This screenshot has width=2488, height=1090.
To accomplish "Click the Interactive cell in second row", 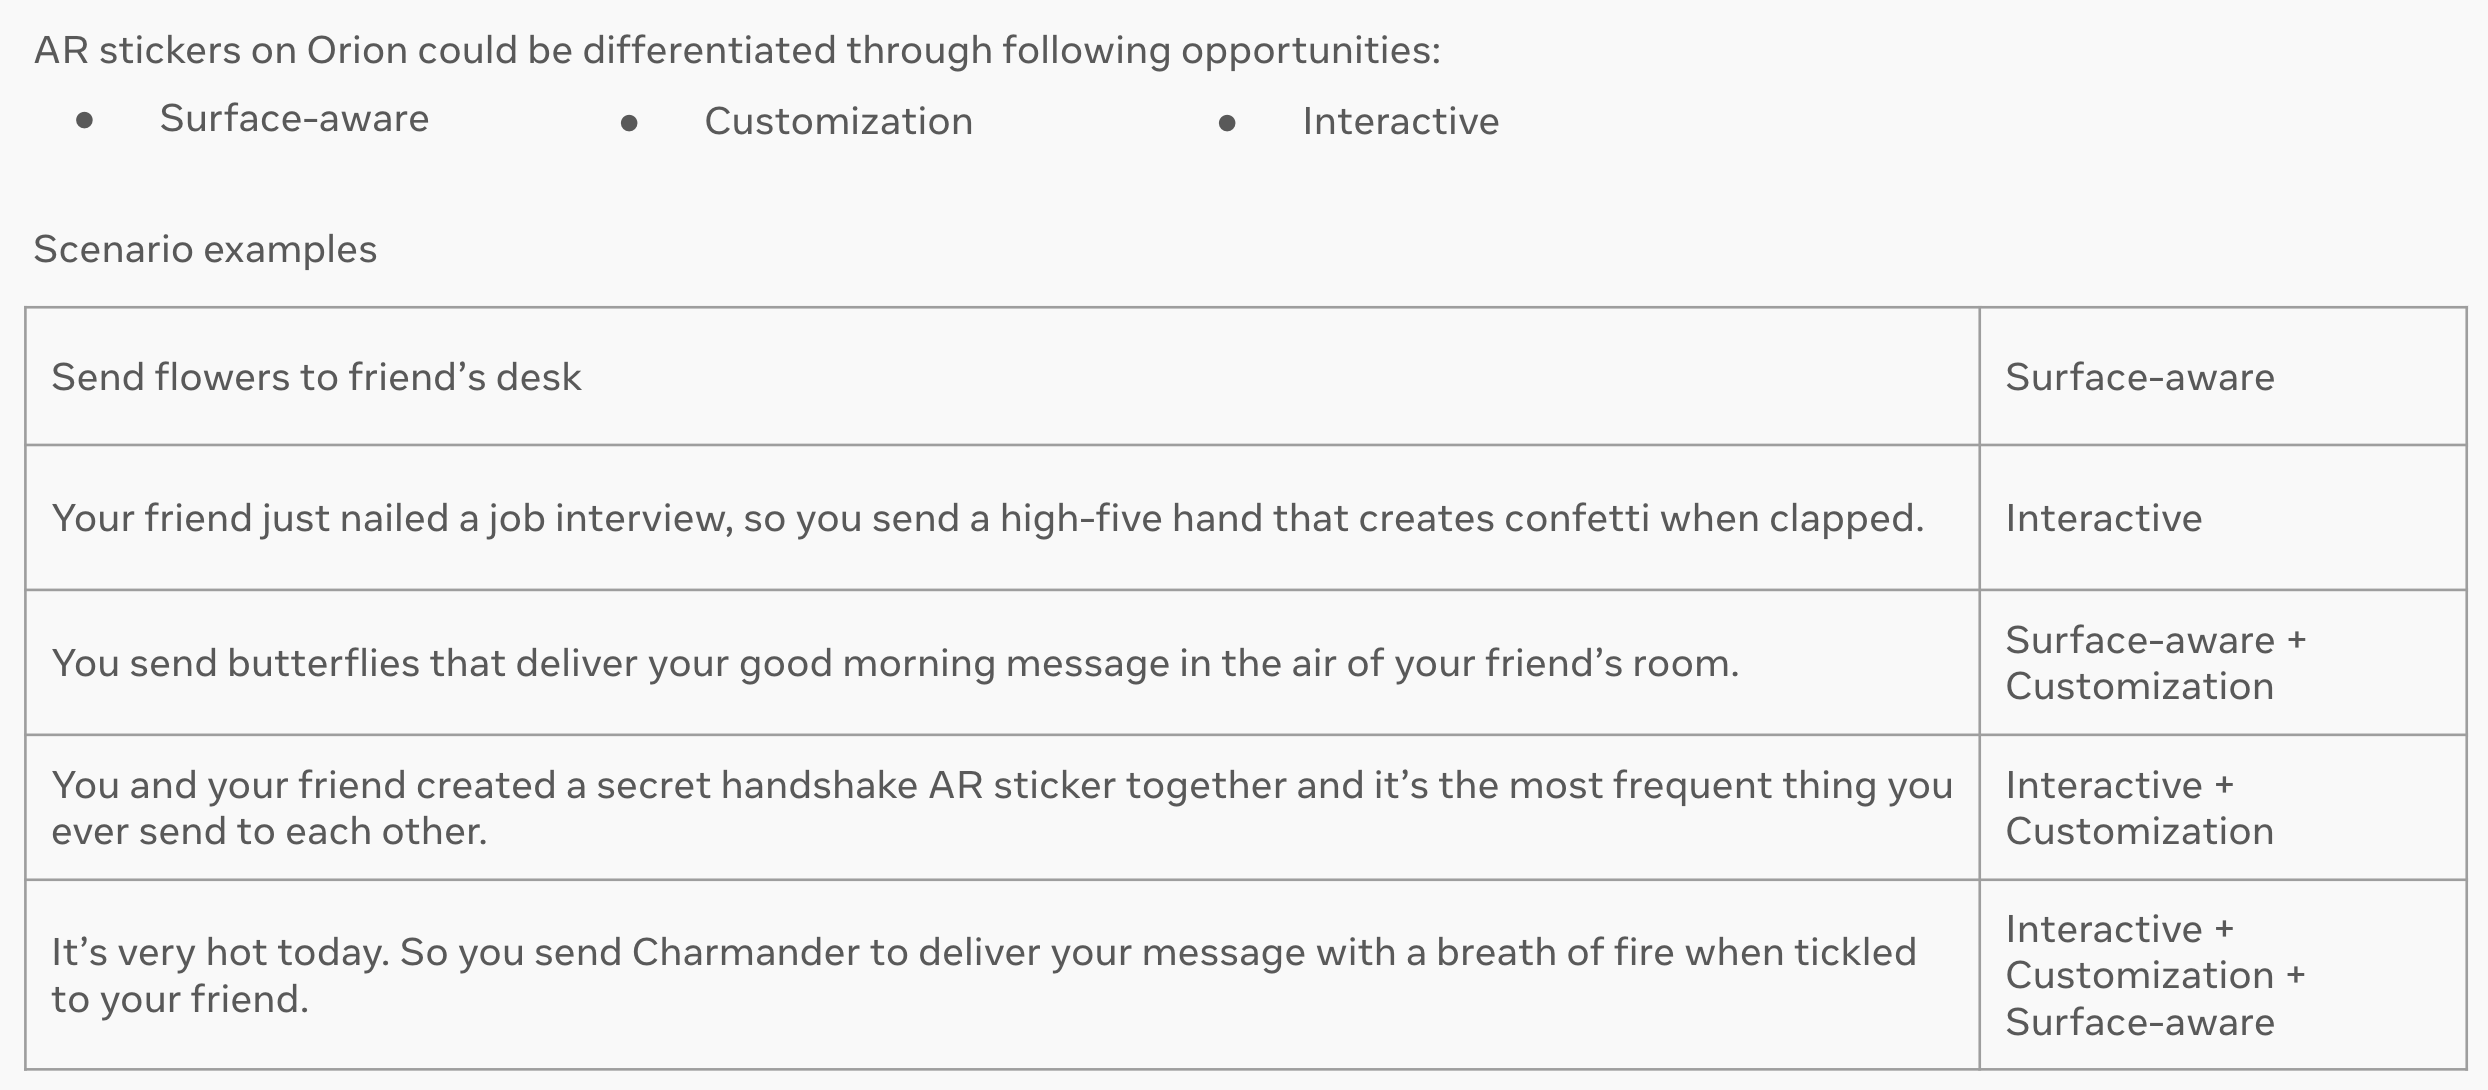I will point(2223,518).
